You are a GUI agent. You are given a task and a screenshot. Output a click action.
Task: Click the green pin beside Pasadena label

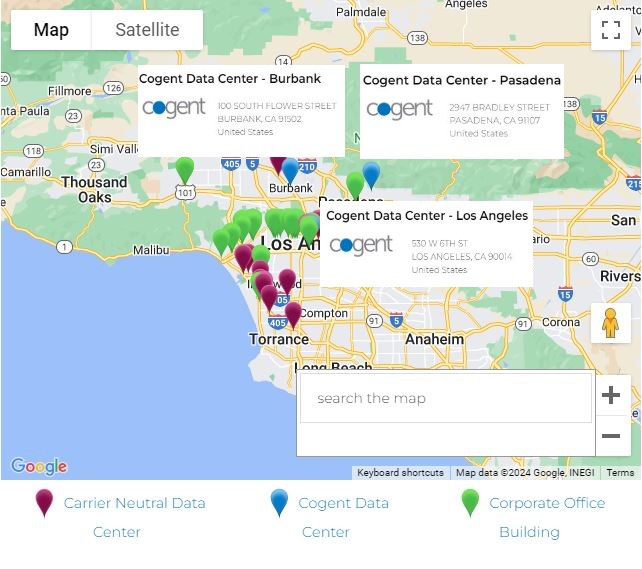click(x=355, y=185)
